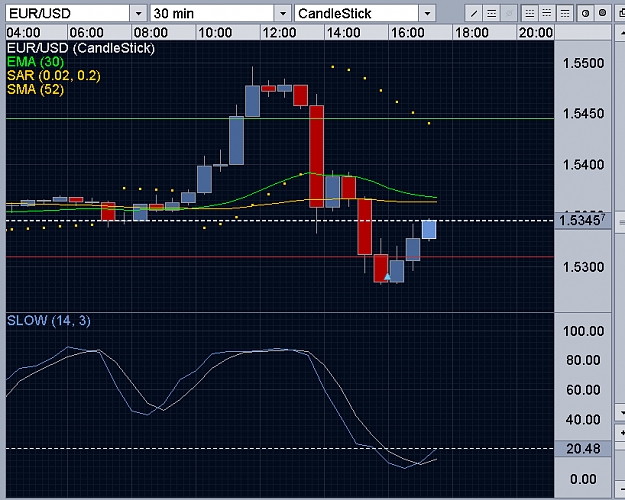Click the detach window icon at toolbar edge
This screenshot has height=500, width=625.
click(621, 14)
